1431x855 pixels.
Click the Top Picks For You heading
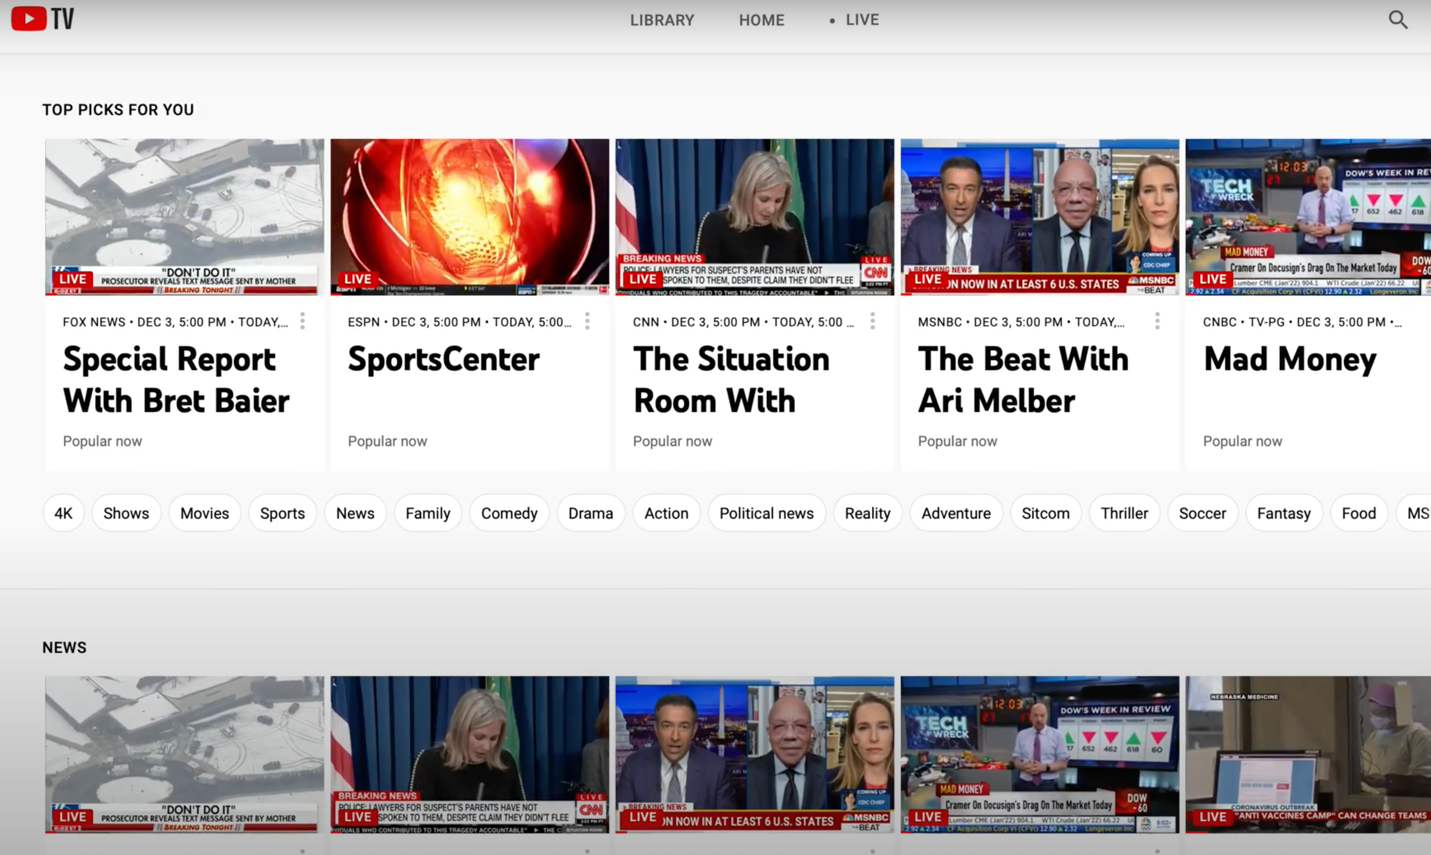pyautogui.click(x=118, y=110)
